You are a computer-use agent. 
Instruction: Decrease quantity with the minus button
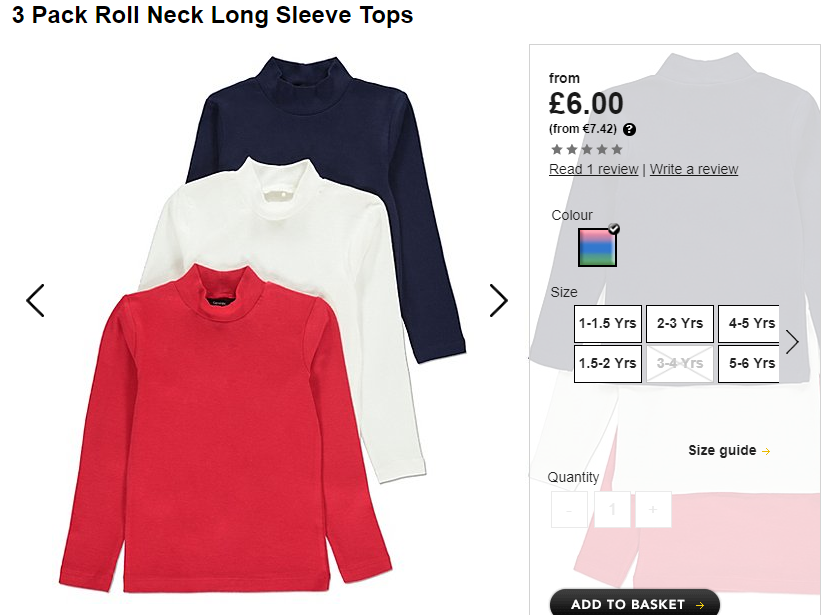tap(569, 509)
